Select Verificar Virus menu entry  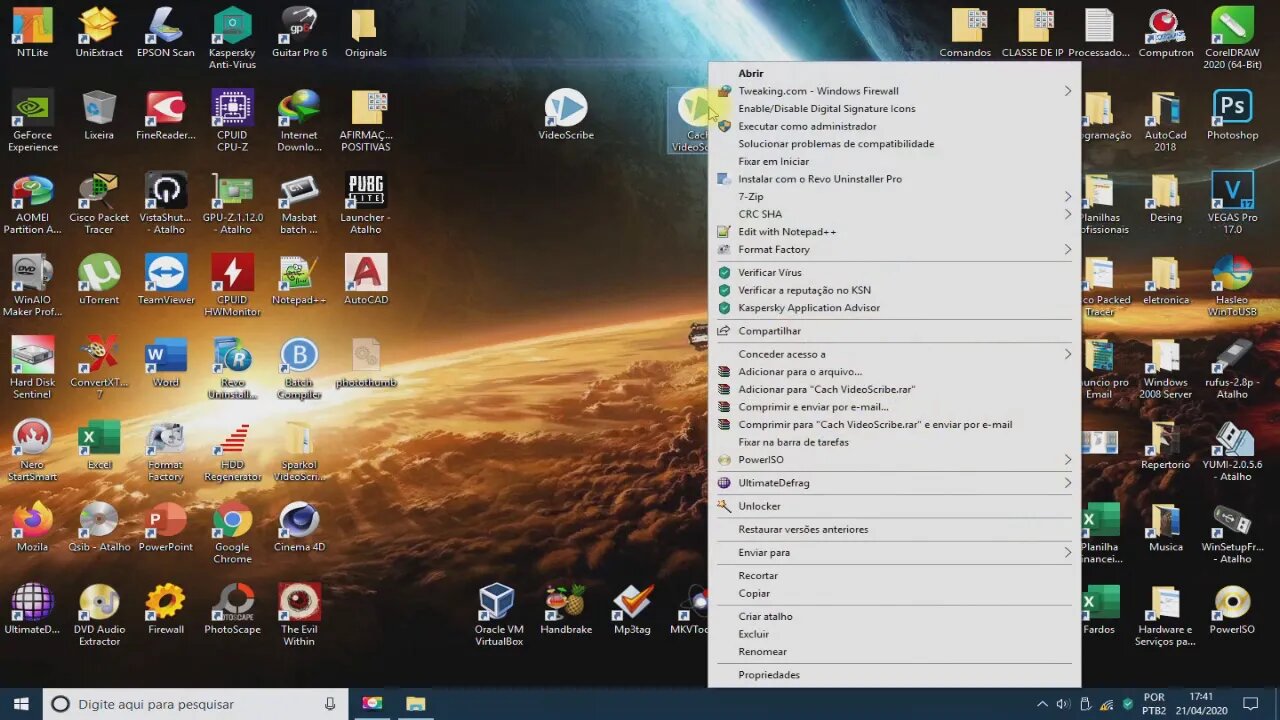770,273
